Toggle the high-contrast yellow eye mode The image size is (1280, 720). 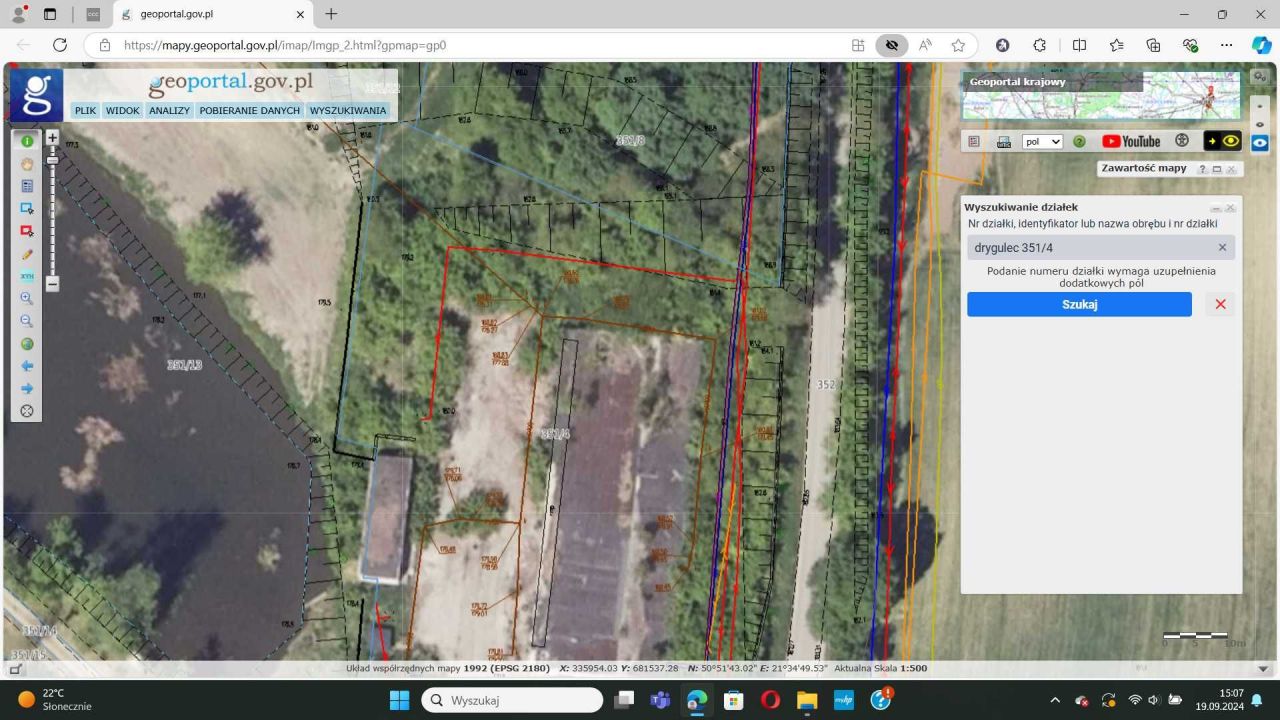pos(1222,141)
